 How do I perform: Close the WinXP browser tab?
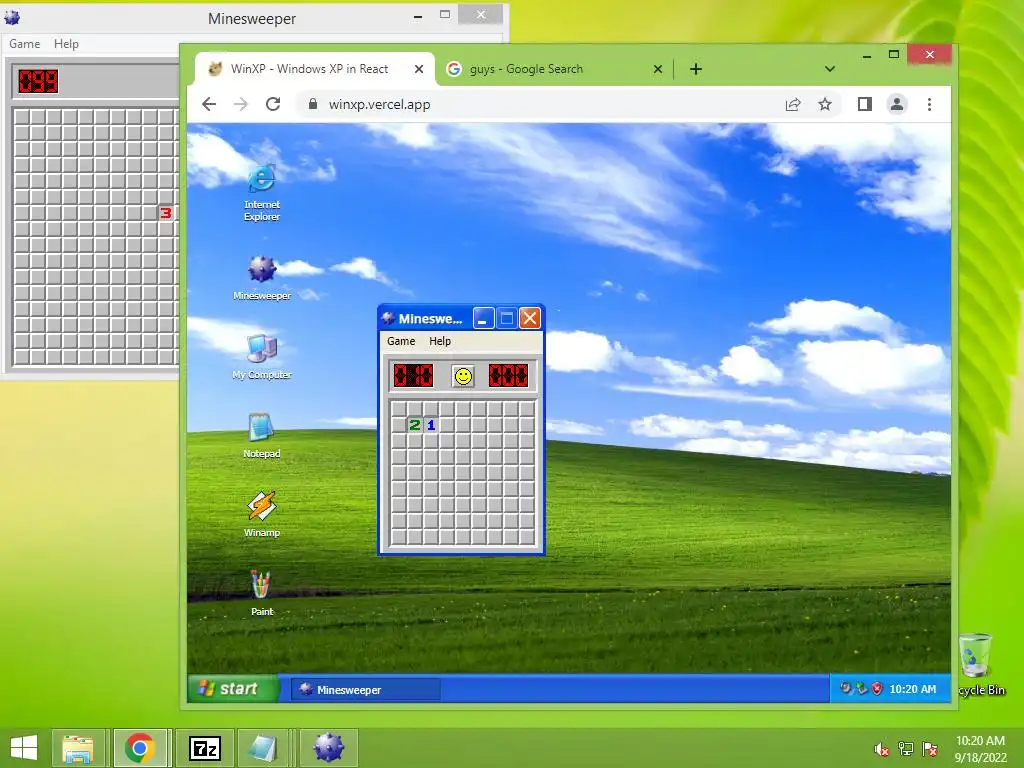419,69
